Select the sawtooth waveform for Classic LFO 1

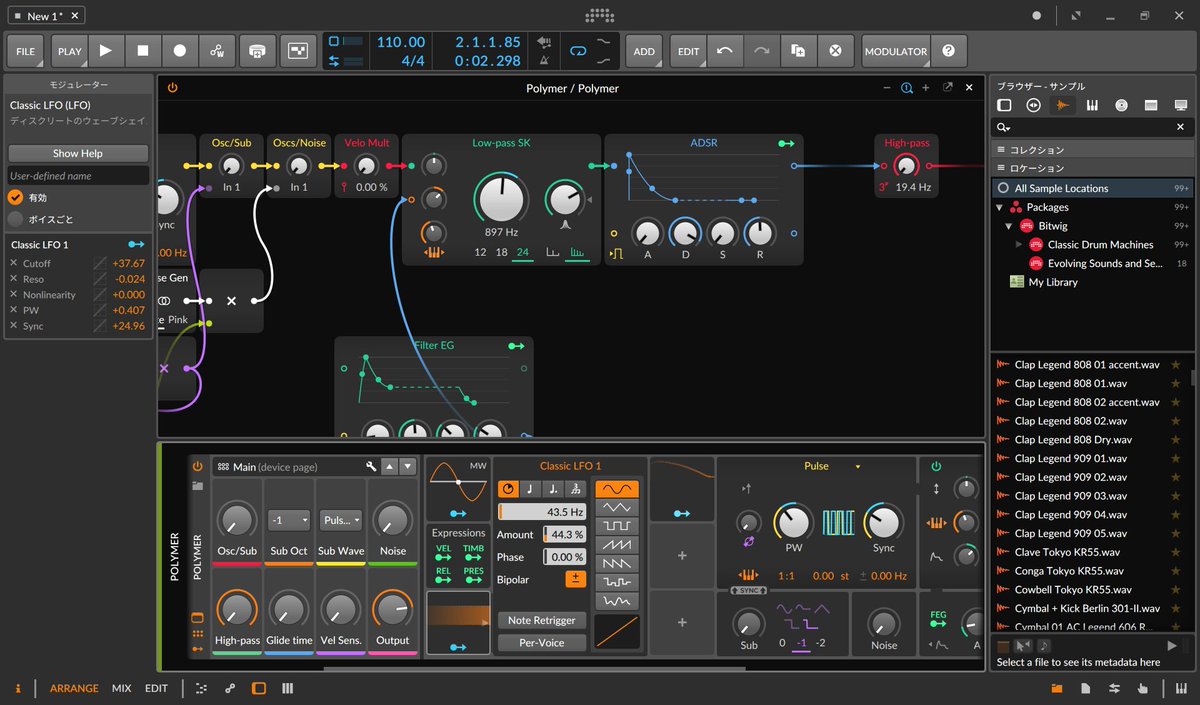[x=617, y=545]
